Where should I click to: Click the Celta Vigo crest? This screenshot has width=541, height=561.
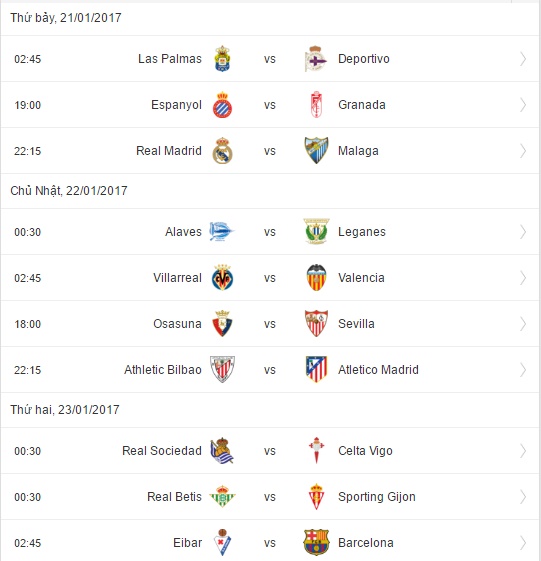click(x=316, y=450)
